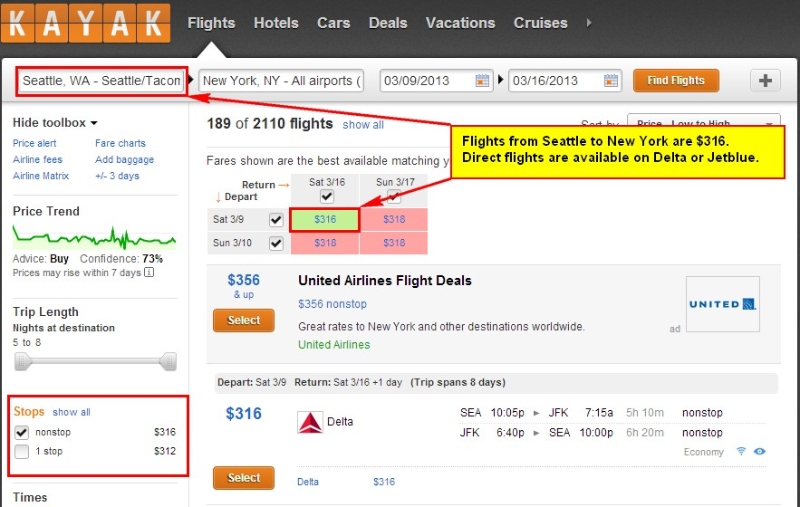The width and height of the screenshot is (800, 507).
Task: Open the return date calendar icon
Action: point(611,81)
